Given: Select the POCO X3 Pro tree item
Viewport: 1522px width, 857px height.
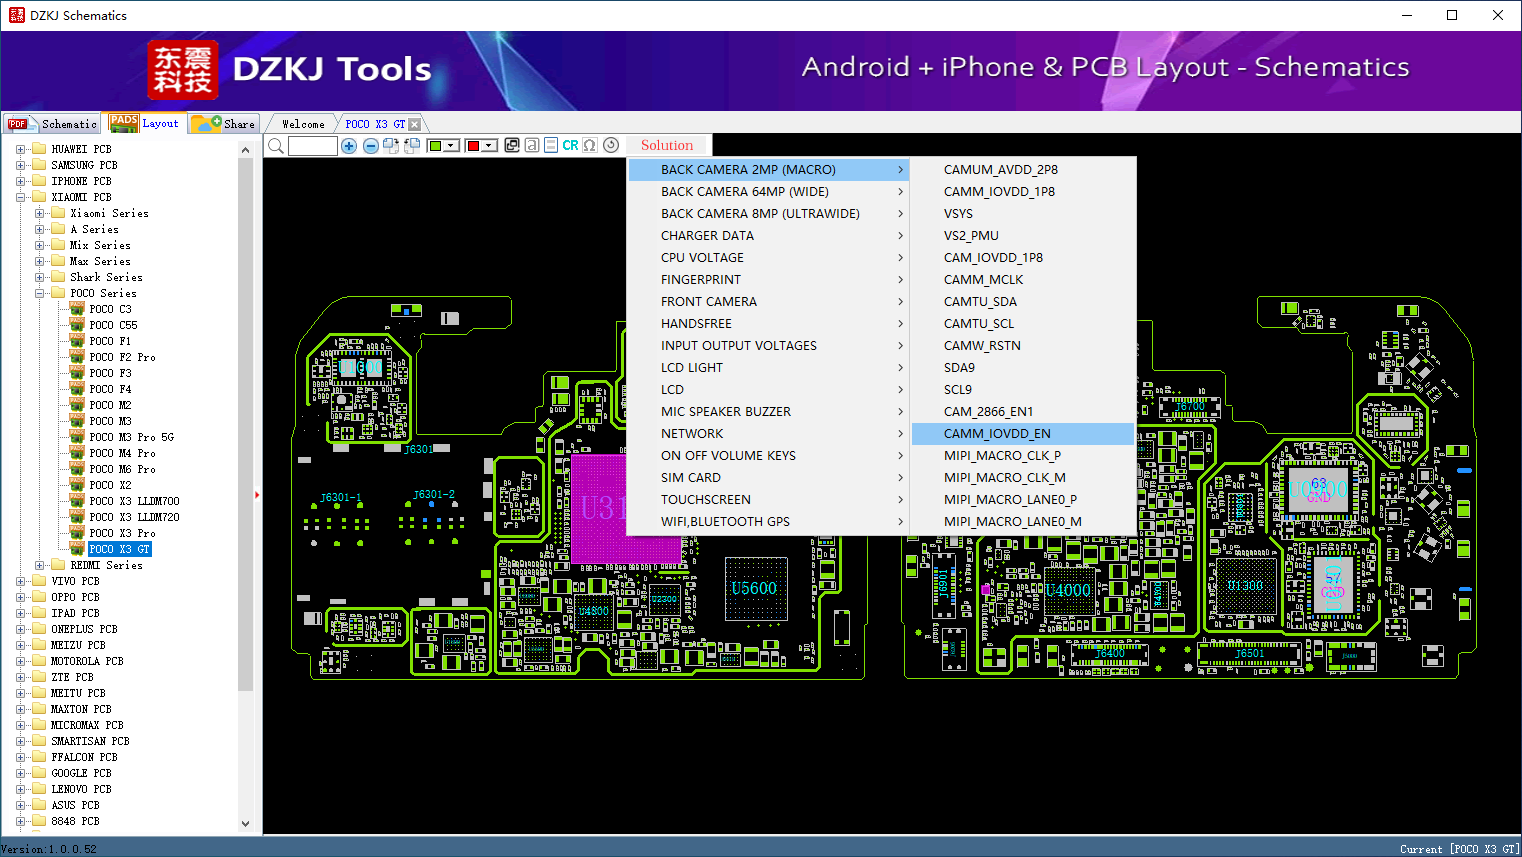Looking at the screenshot, I should point(122,533).
